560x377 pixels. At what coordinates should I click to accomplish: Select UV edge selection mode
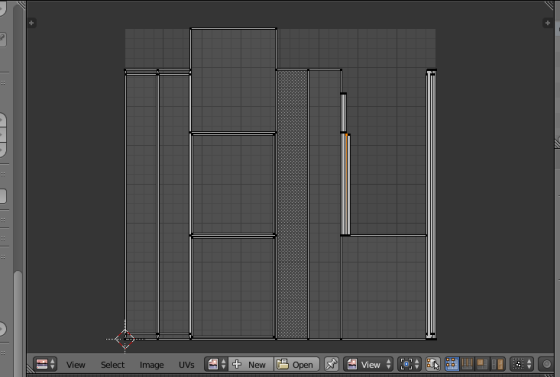click(x=467, y=364)
